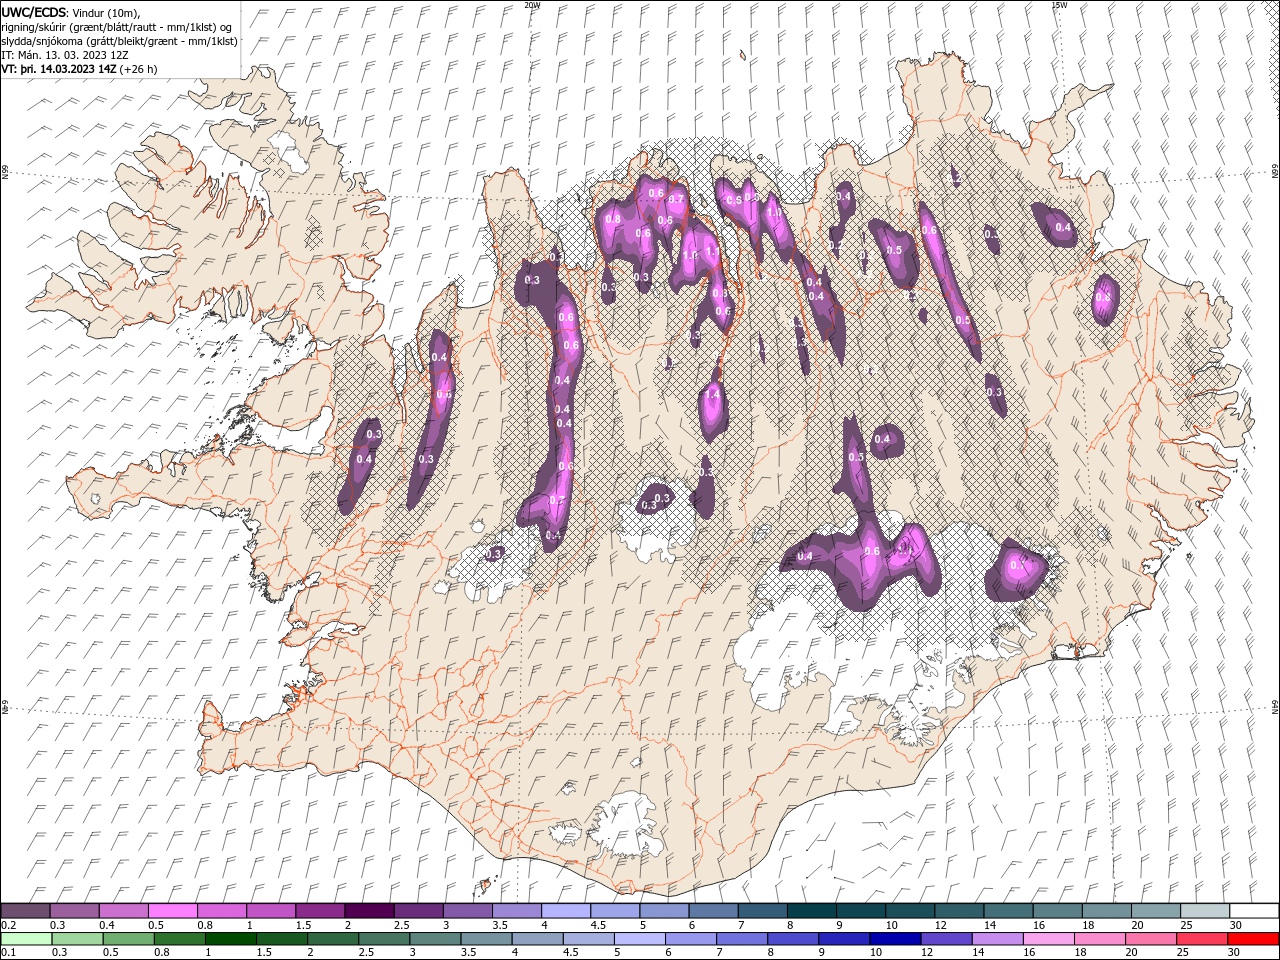Click the pink 0.5 swatch in upper legend row
The image size is (1280, 960).
tap(172, 911)
